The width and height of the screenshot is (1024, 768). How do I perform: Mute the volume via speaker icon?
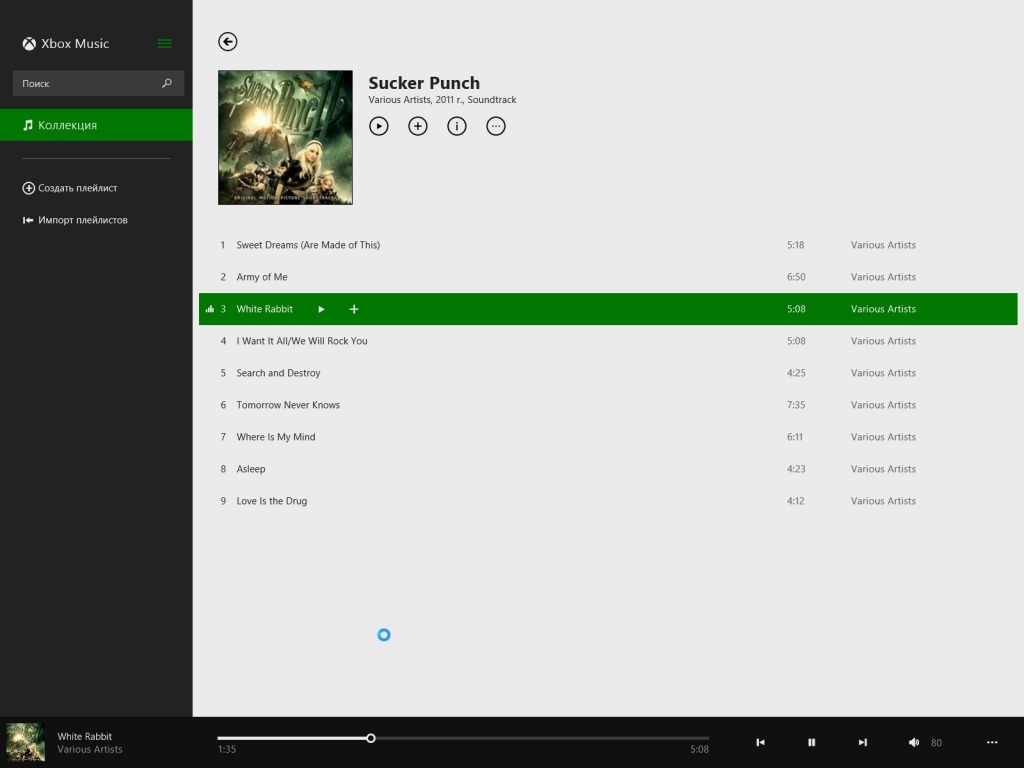[914, 742]
